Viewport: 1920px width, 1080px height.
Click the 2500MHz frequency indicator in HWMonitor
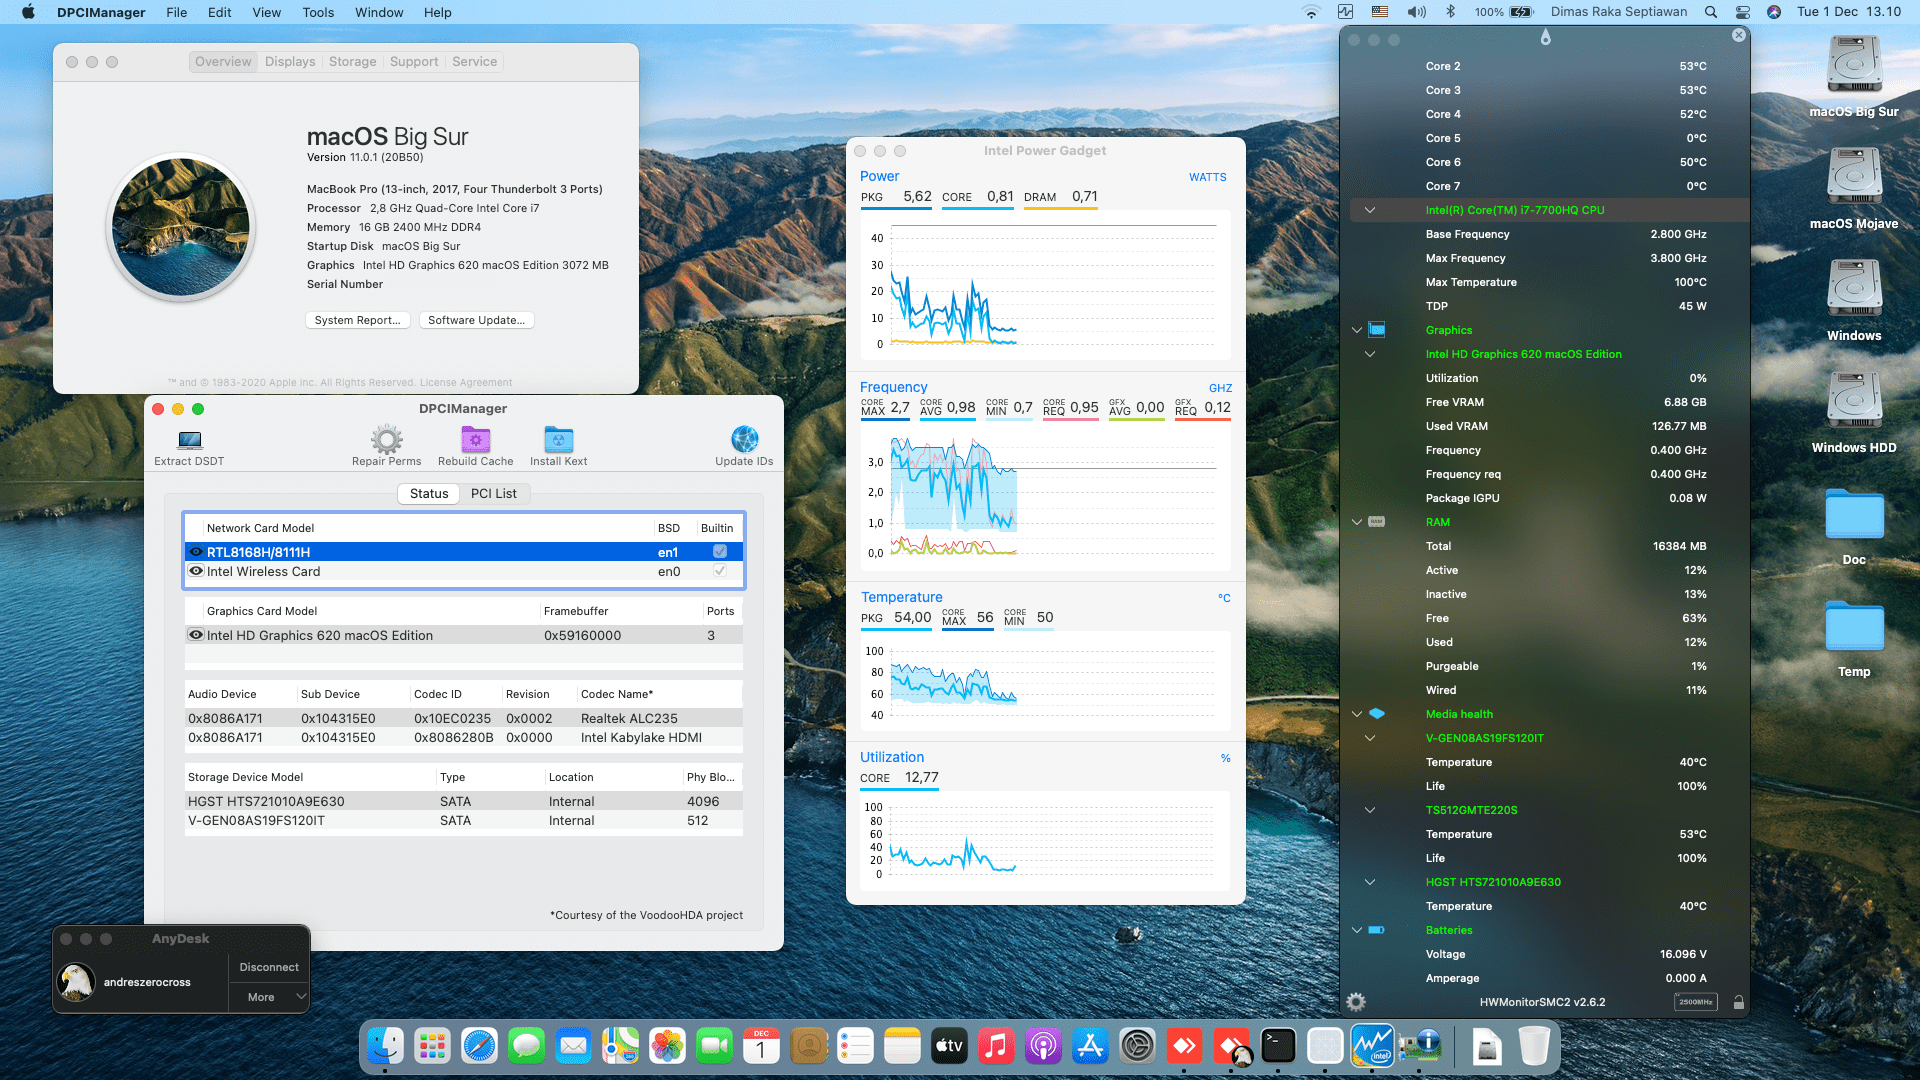(1695, 1002)
